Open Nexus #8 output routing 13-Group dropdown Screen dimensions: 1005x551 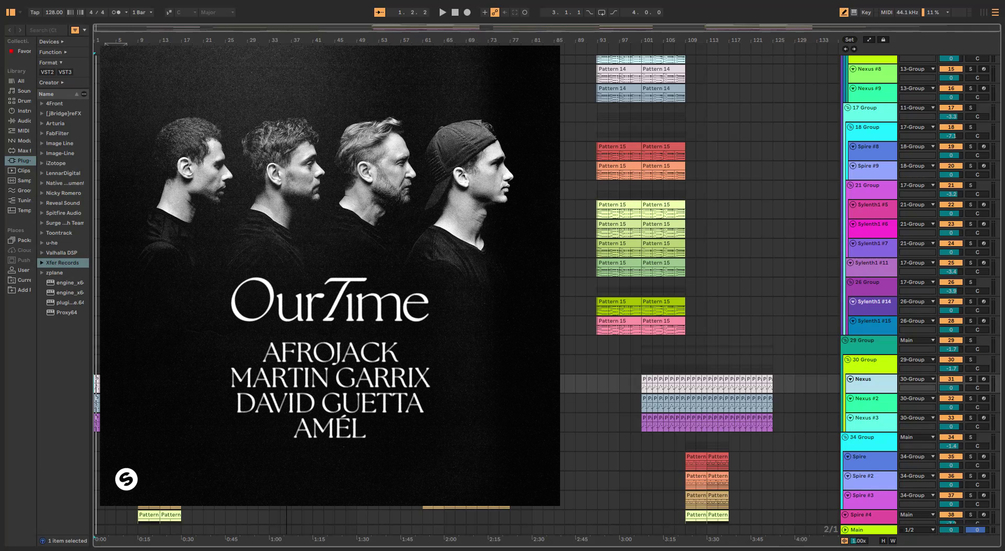pyautogui.click(x=917, y=69)
